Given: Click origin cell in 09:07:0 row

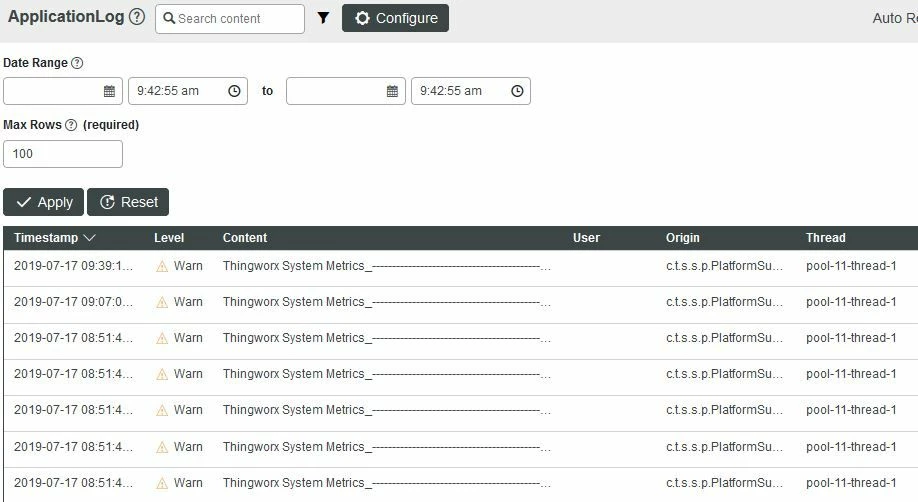Looking at the screenshot, I should (x=724, y=302).
